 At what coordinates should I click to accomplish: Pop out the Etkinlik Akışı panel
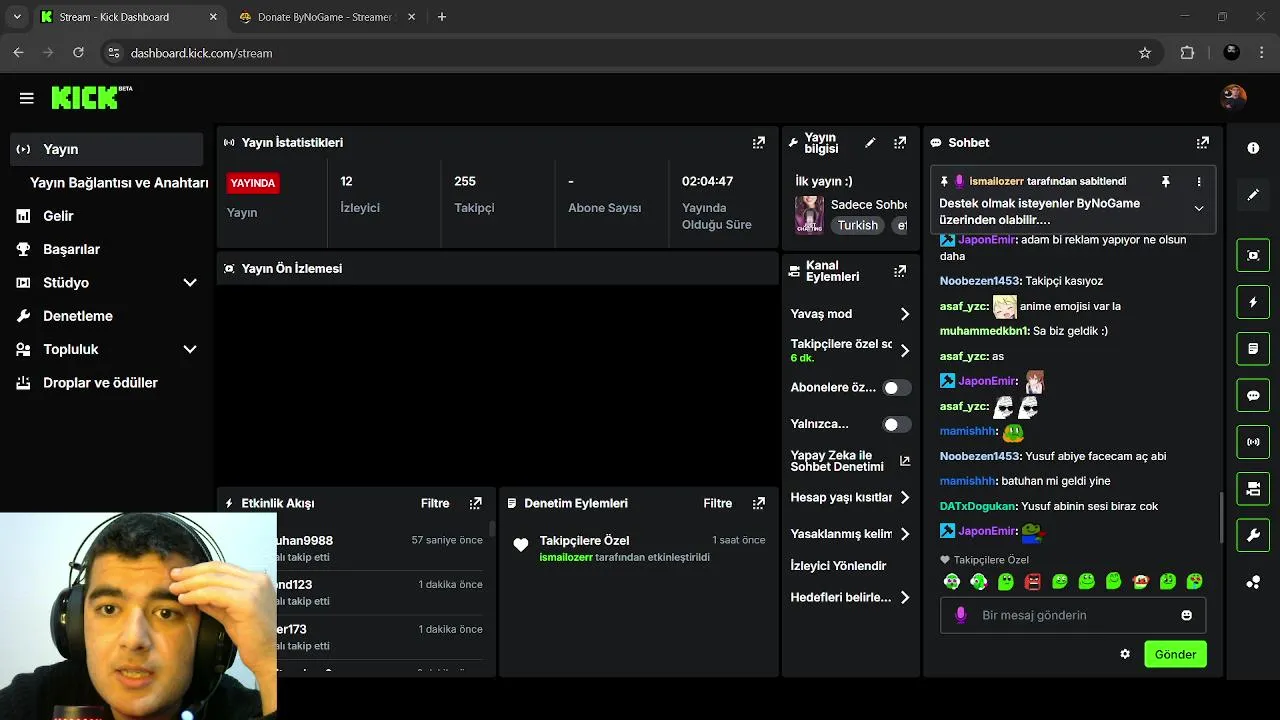point(476,503)
